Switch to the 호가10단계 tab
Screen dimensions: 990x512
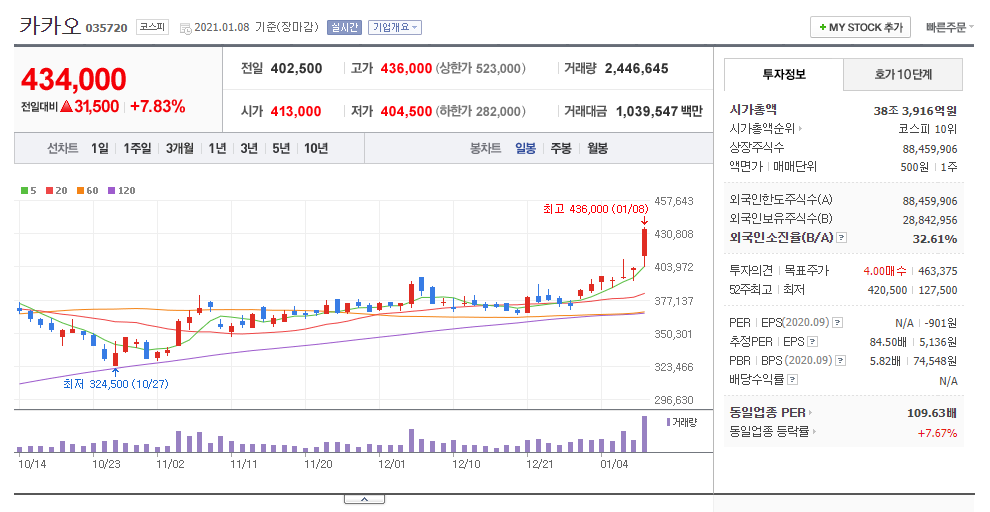point(903,74)
